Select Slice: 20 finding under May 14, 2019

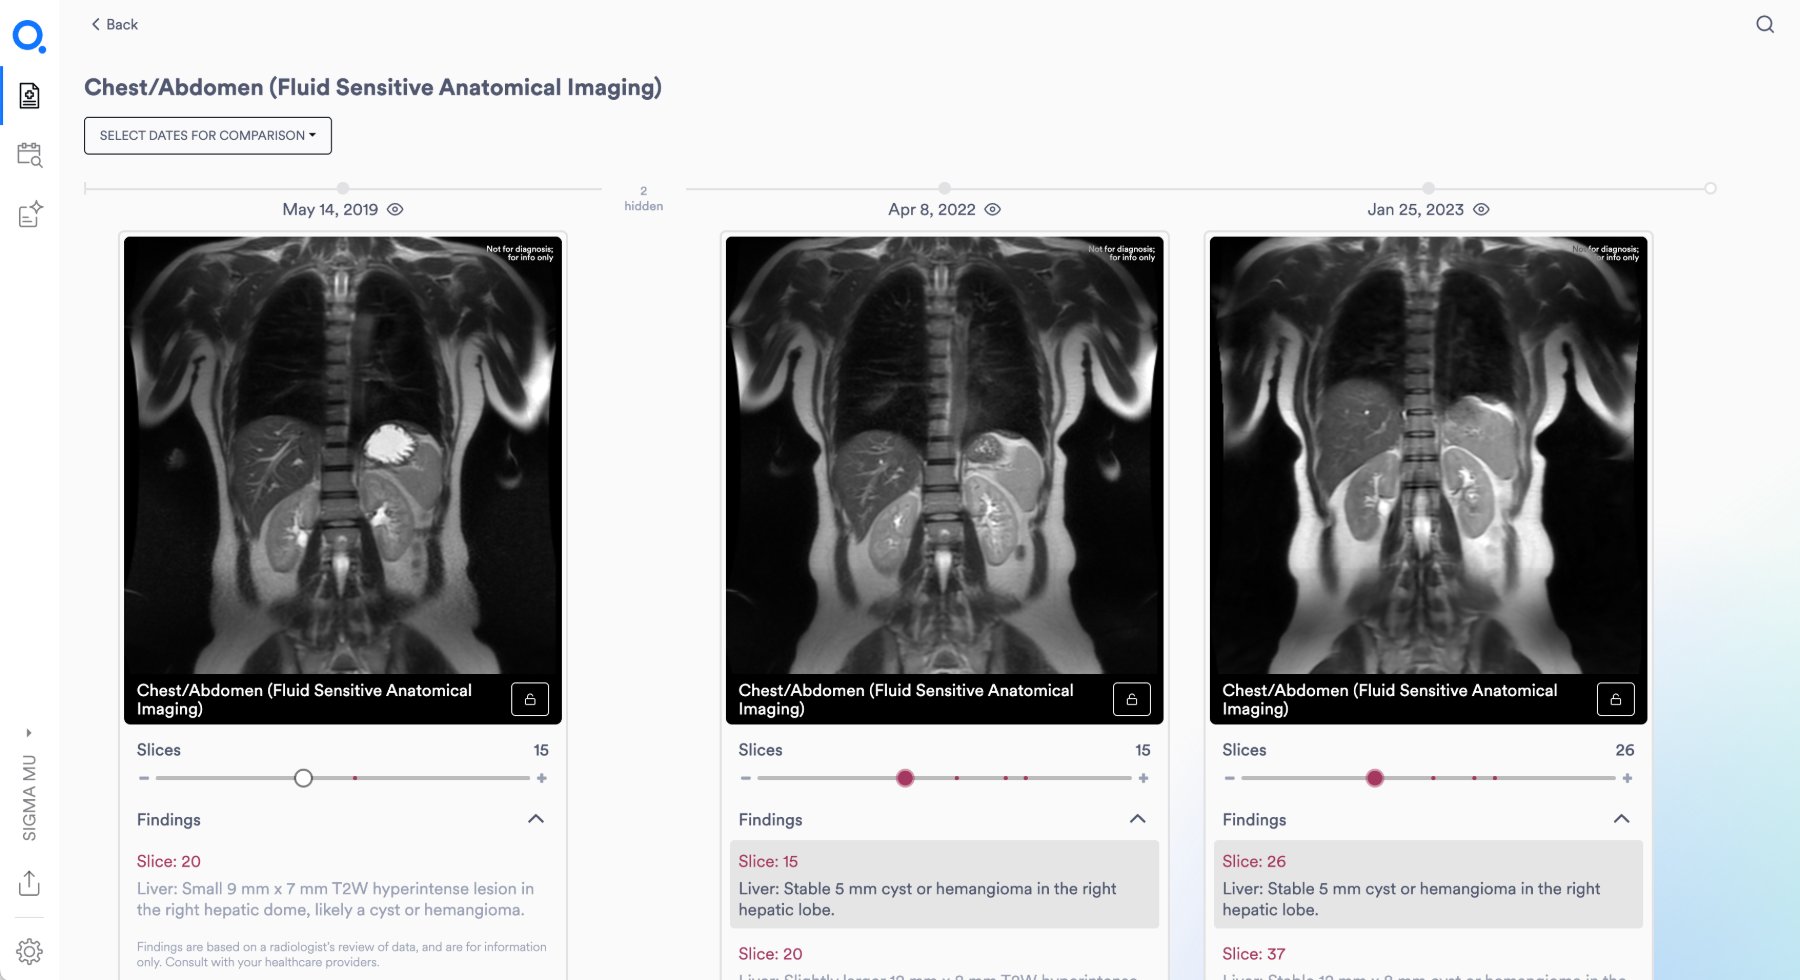pyautogui.click(x=342, y=885)
